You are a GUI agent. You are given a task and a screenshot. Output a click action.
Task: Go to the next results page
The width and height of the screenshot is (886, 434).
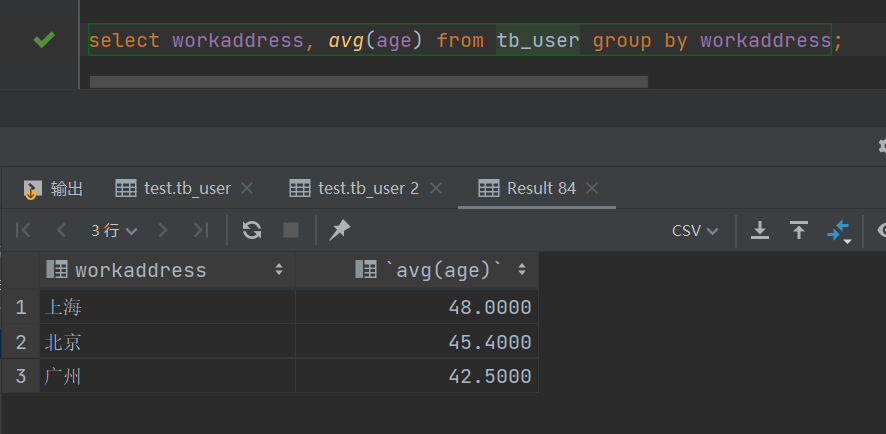tap(163, 230)
